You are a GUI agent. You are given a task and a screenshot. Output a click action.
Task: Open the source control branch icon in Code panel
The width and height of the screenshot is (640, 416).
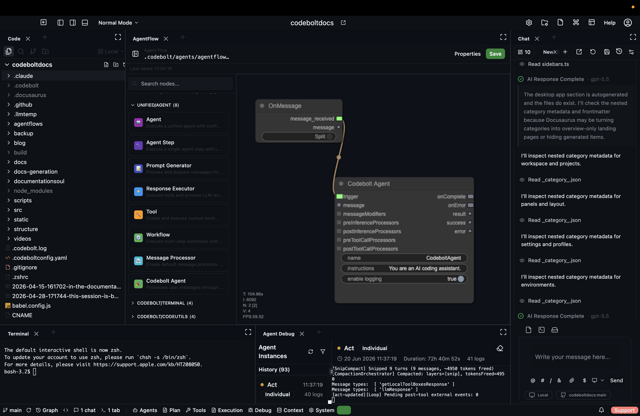click(33, 51)
